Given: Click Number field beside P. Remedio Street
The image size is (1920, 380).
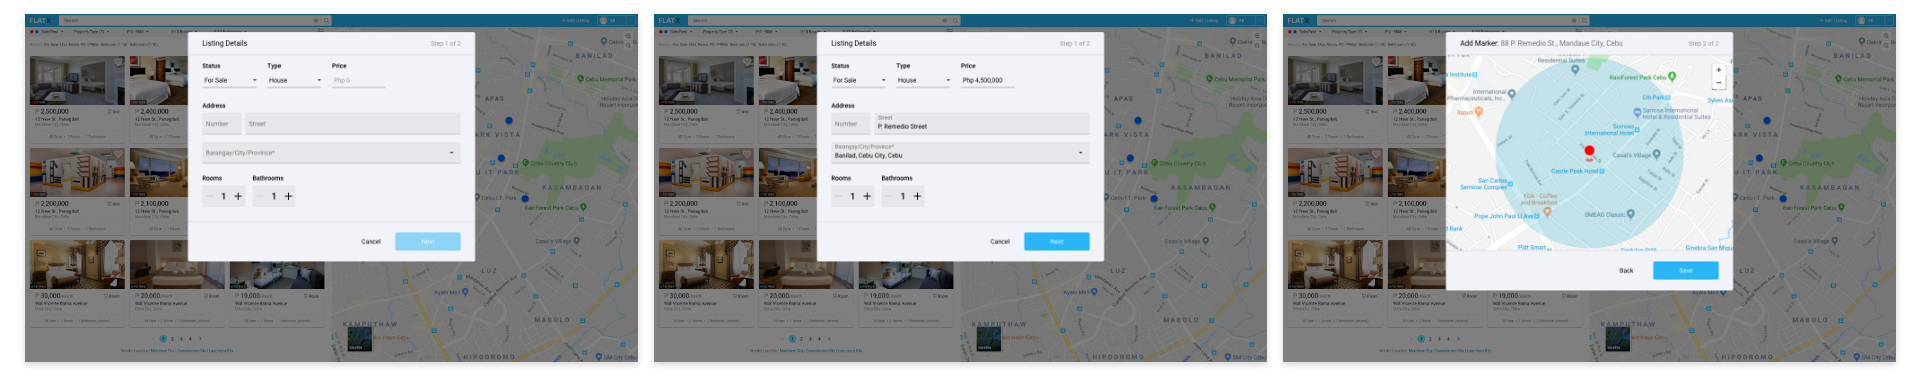Looking at the screenshot, I should pos(850,124).
